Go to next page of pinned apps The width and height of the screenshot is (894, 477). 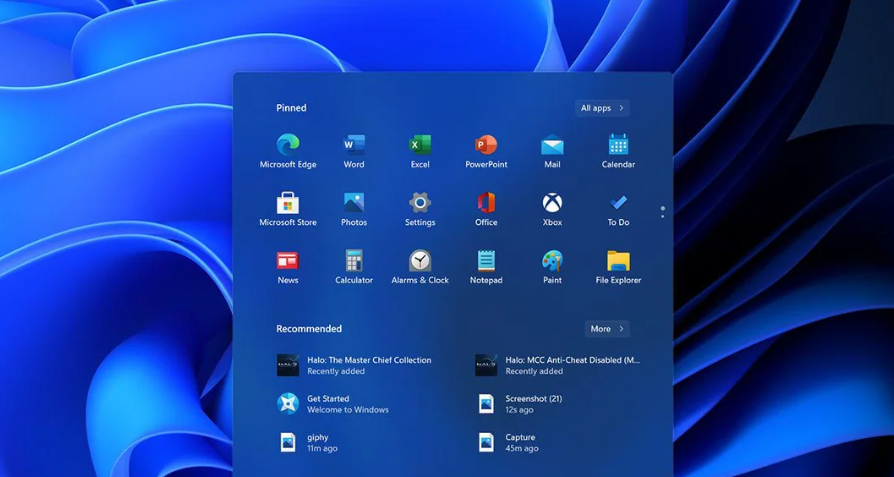coord(663,216)
